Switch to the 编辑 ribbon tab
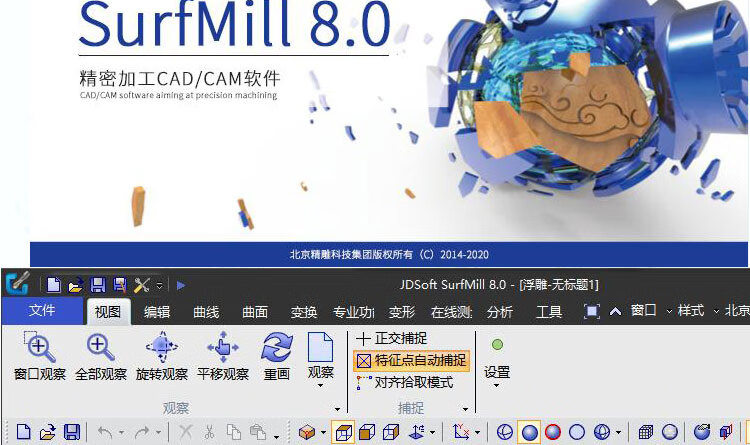This screenshot has height=445, width=750. point(157,312)
